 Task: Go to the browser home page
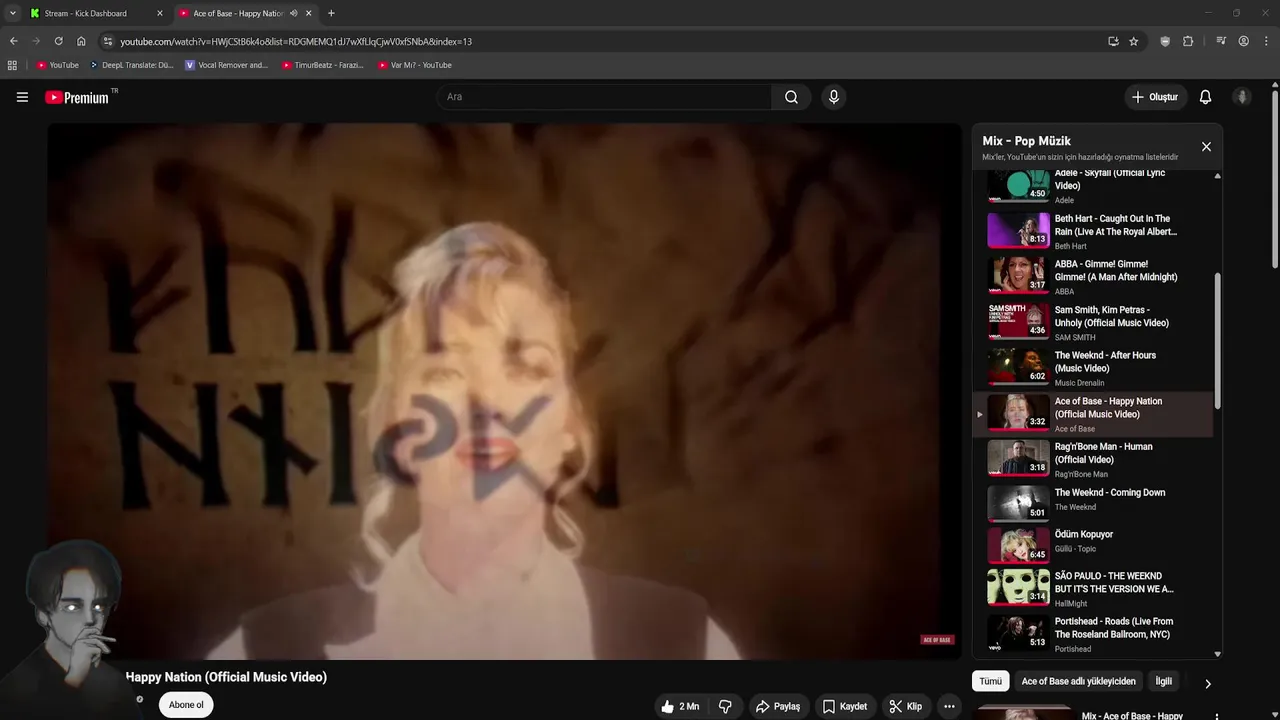(x=81, y=41)
